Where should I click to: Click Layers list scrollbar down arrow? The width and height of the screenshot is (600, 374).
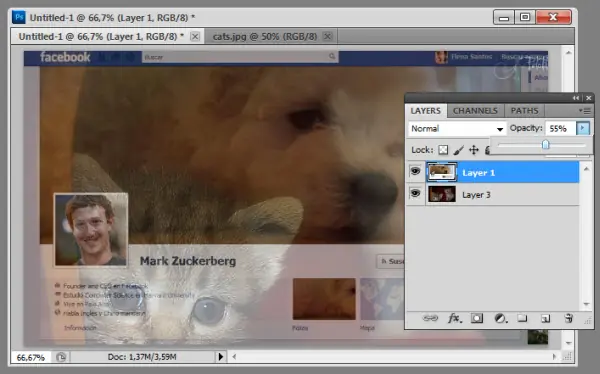pos(586,304)
